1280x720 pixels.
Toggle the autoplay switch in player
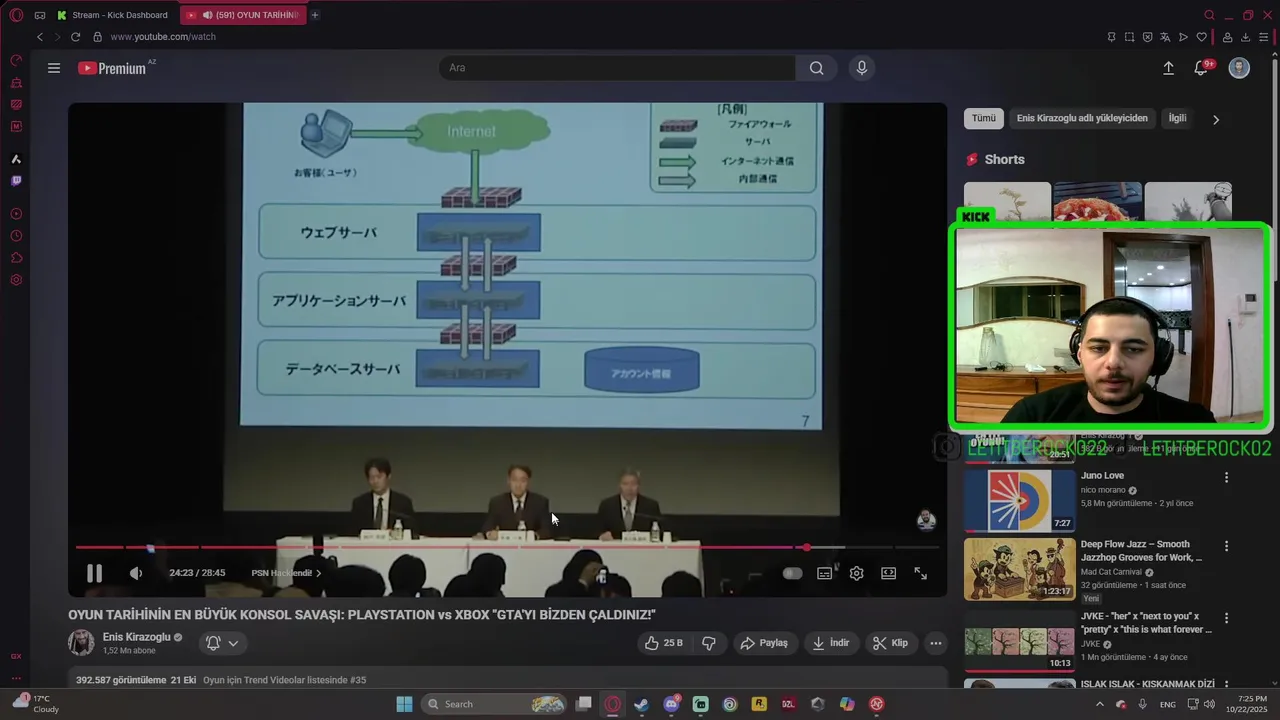pos(792,573)
